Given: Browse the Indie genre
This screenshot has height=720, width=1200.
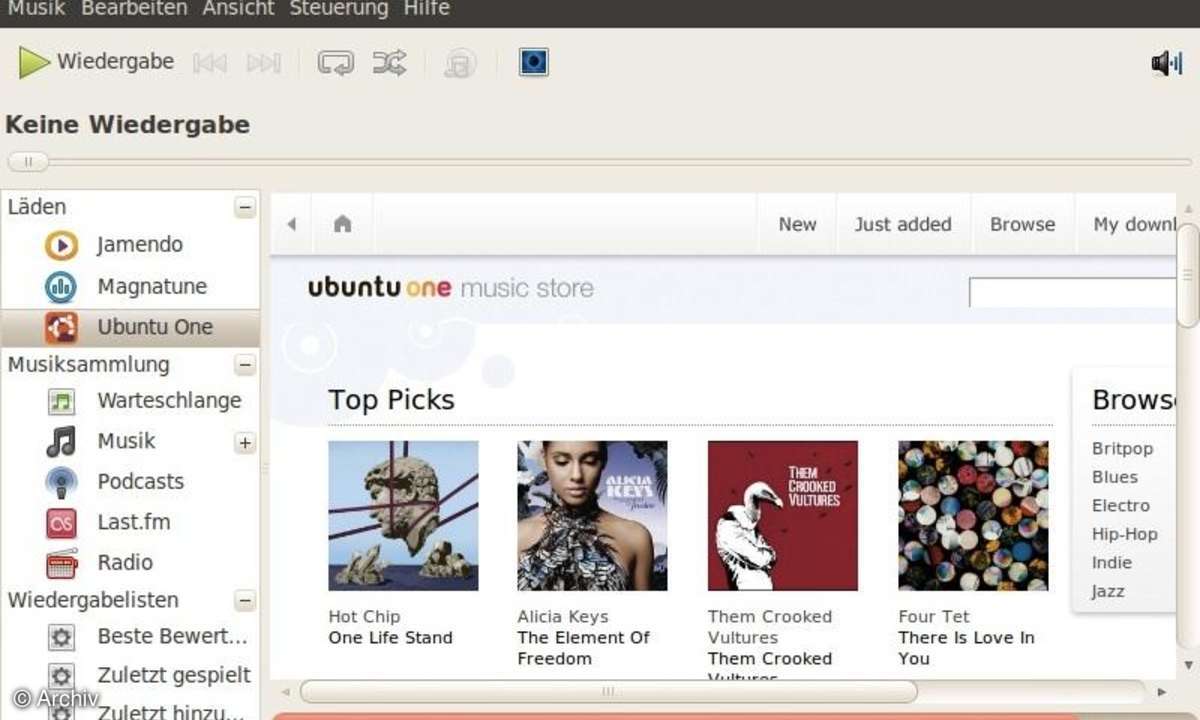Looking at the screenshot, I should coord(1111,563).
